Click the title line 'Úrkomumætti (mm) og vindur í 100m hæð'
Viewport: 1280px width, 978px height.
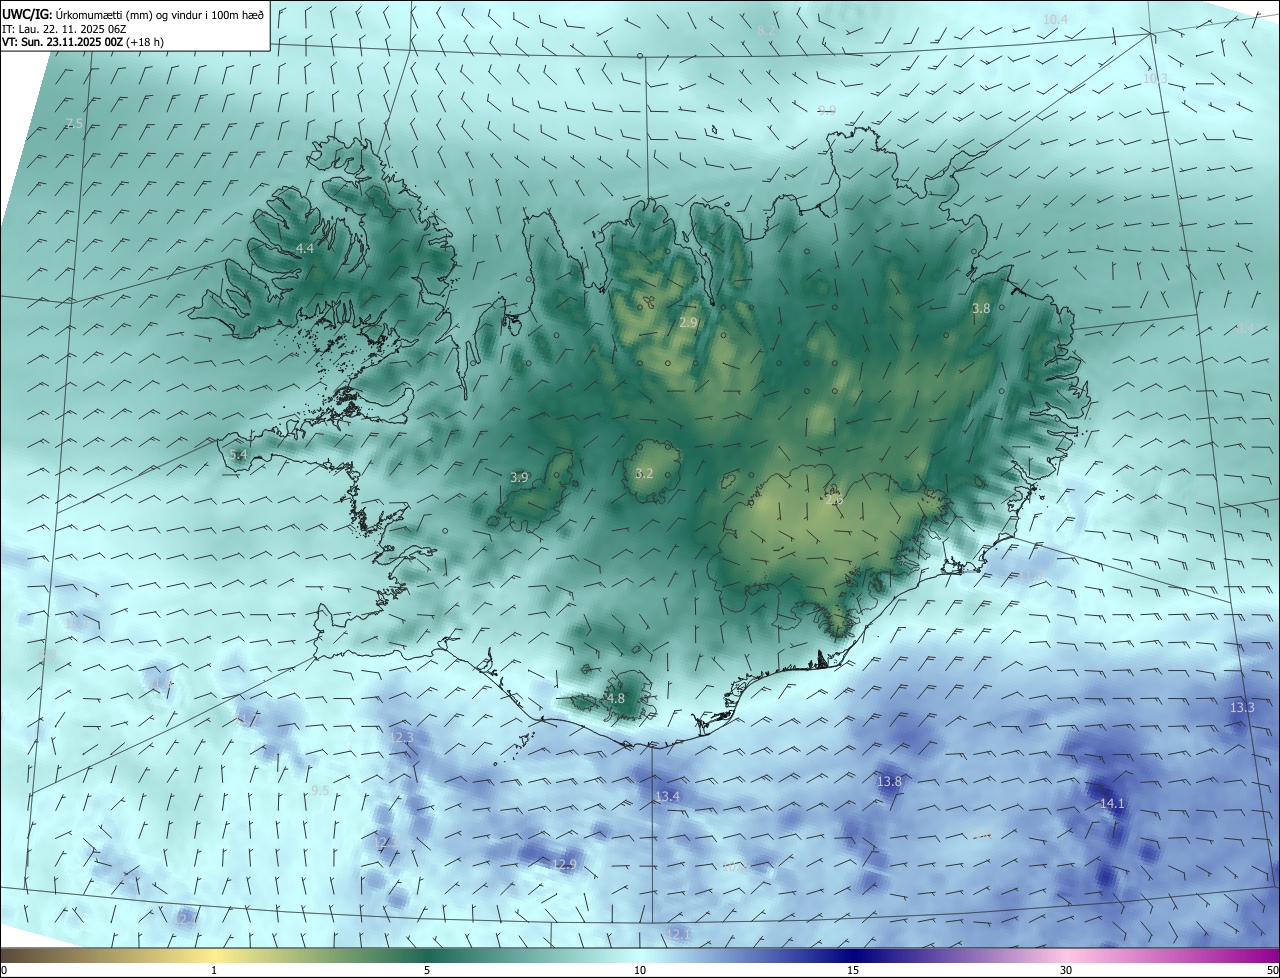(160, 14)
